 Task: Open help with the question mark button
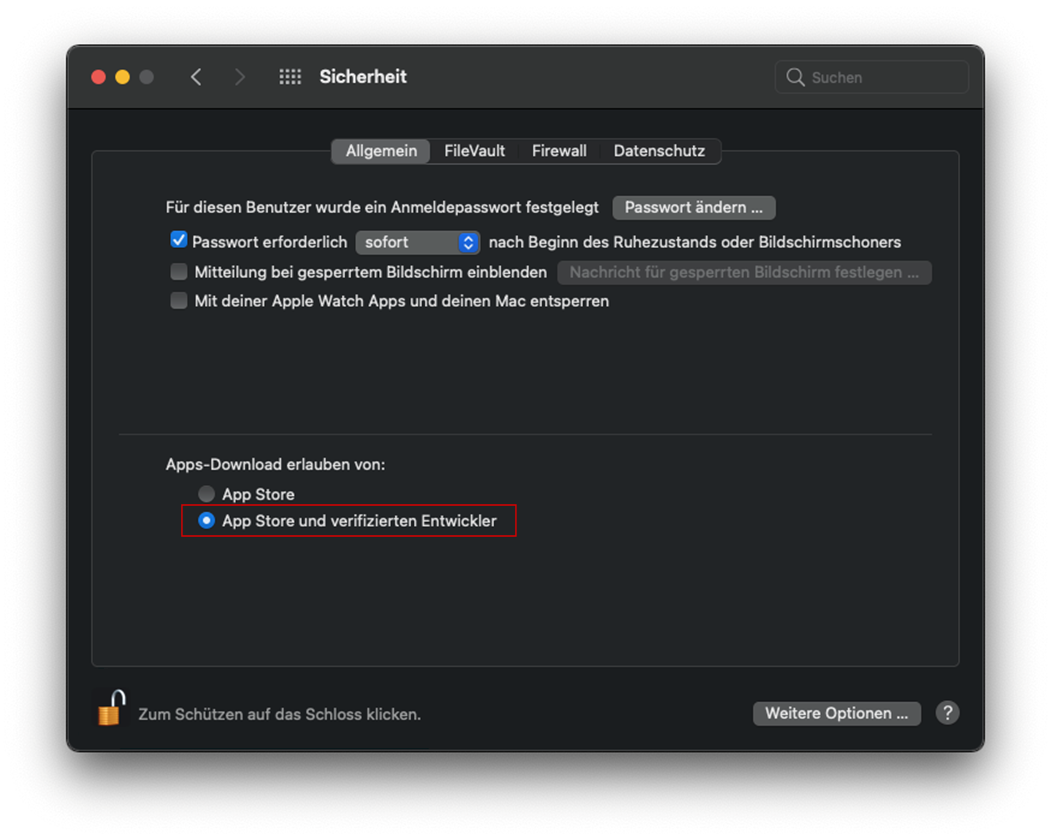pos(947,713)
